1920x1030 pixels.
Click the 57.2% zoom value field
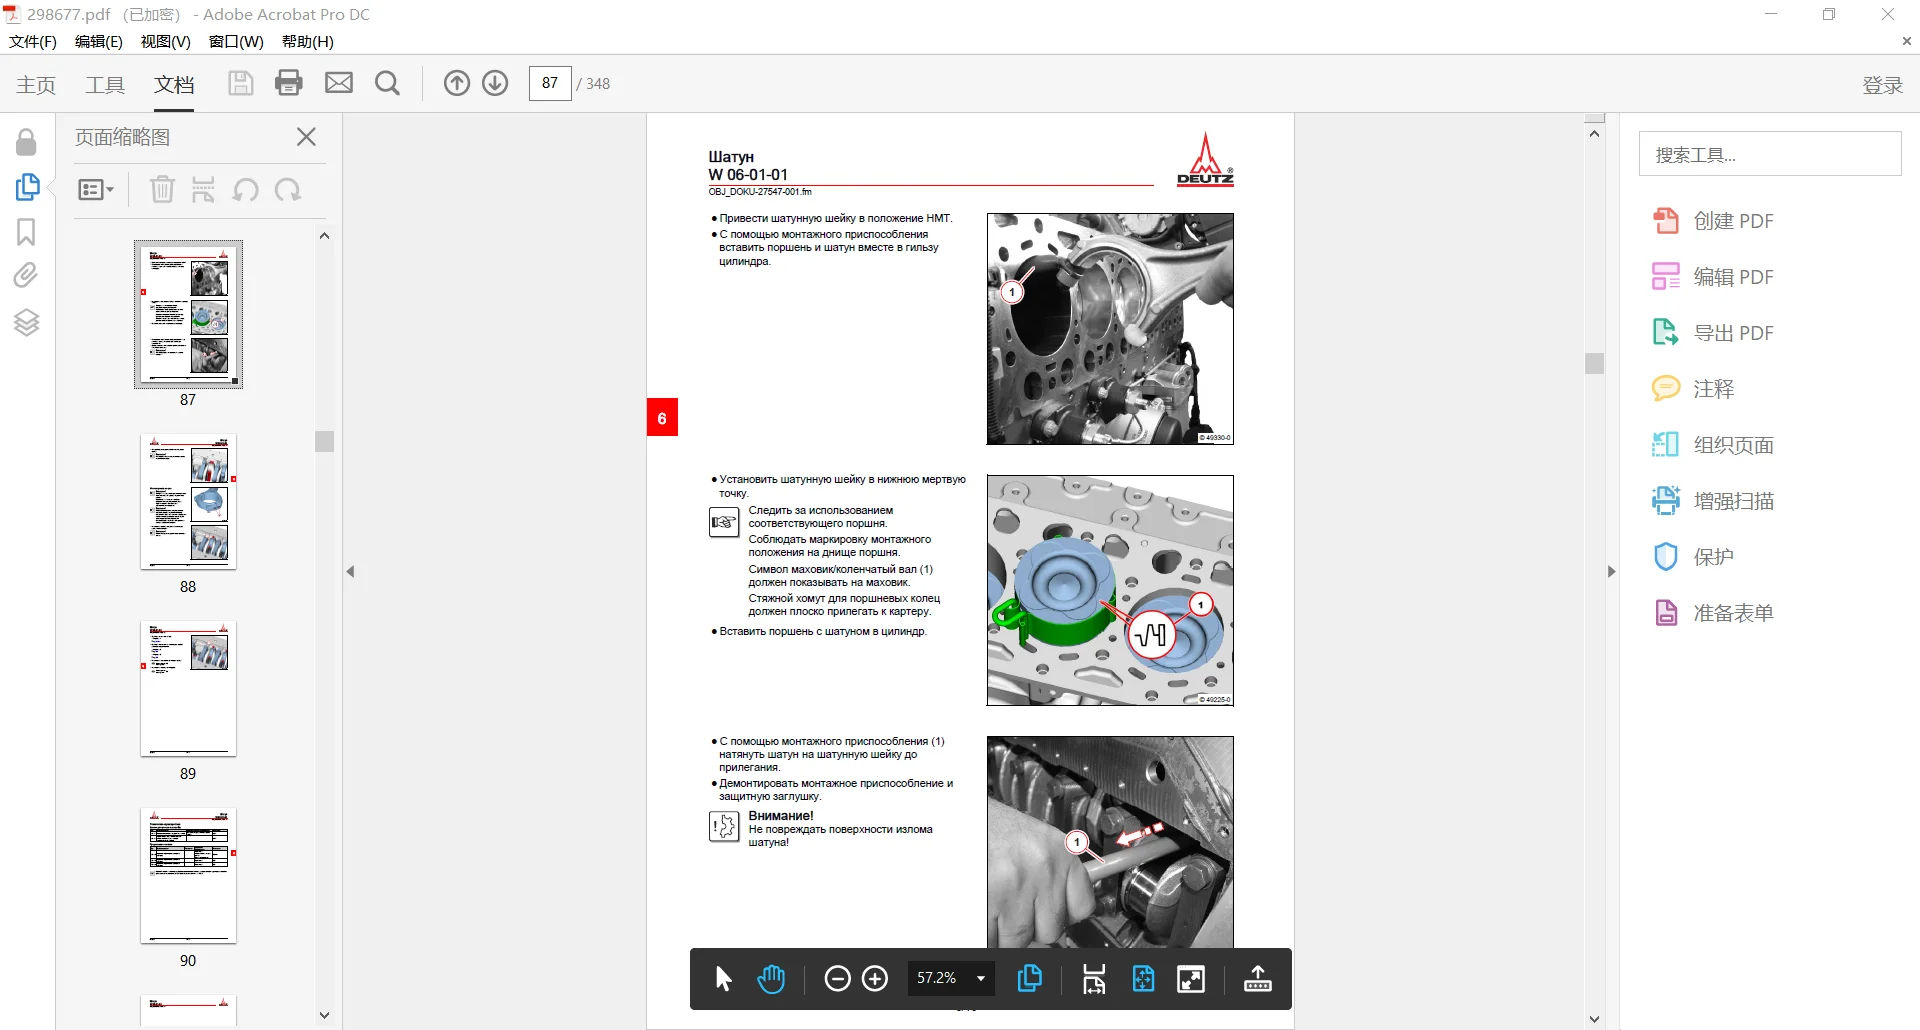(x=937, y=979)
